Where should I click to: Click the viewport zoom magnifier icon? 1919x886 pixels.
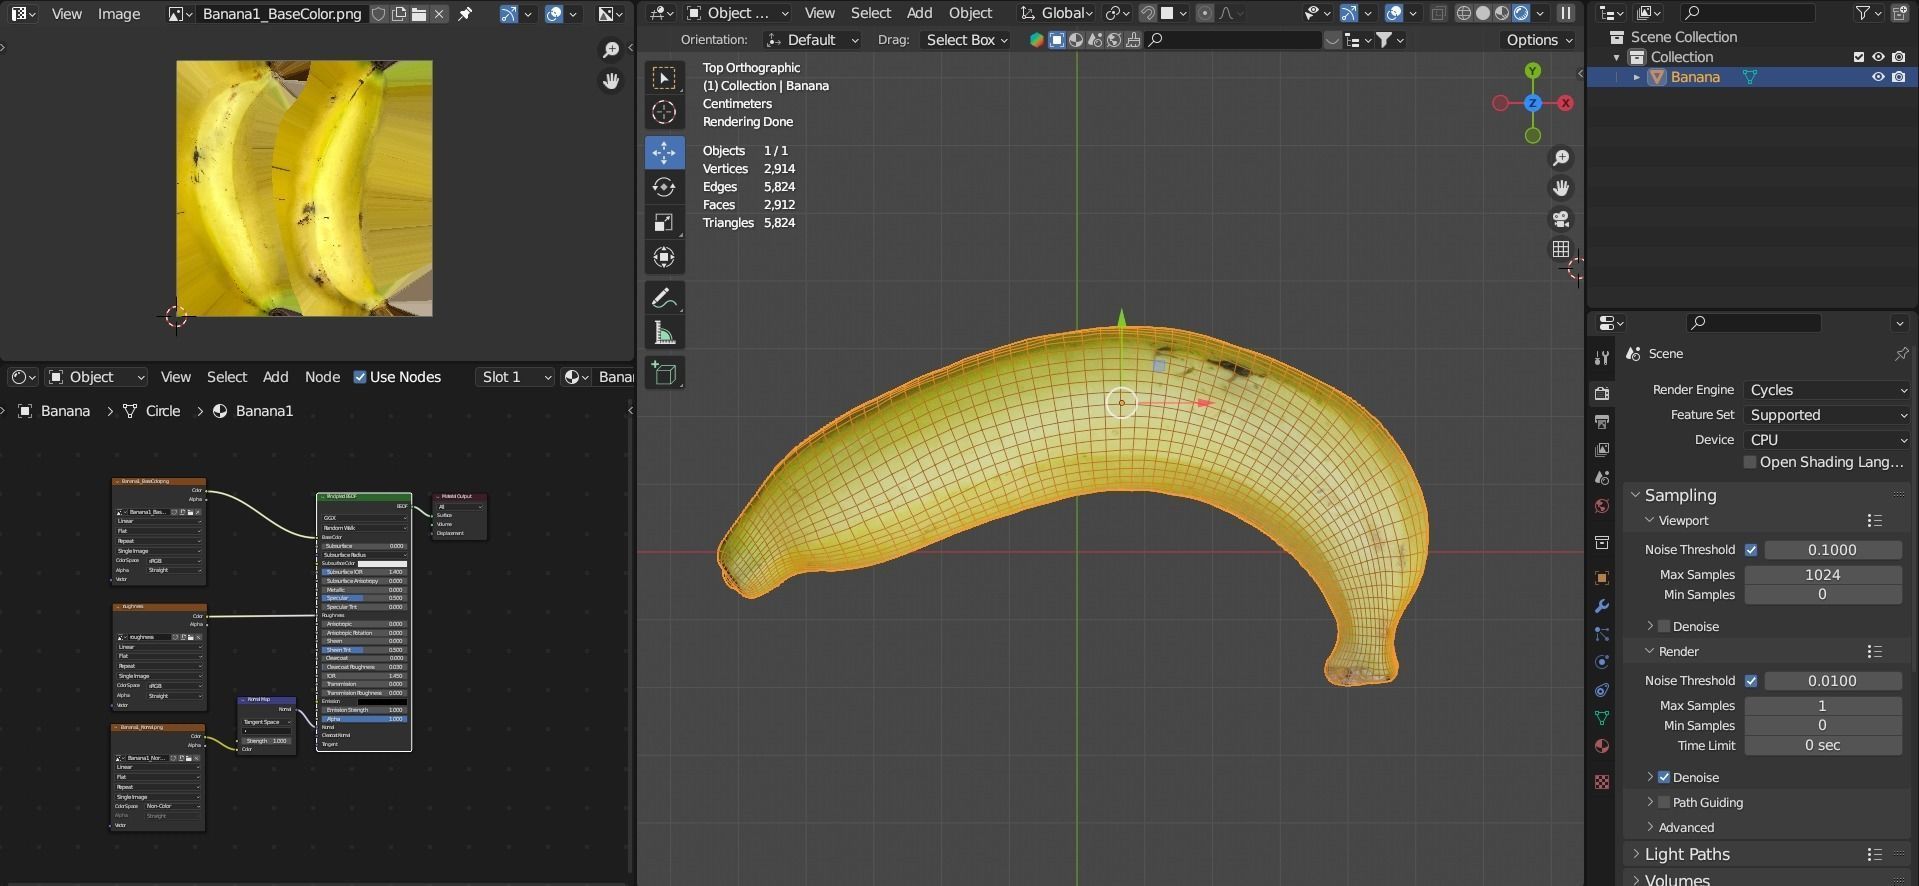tap(1561, 158)
